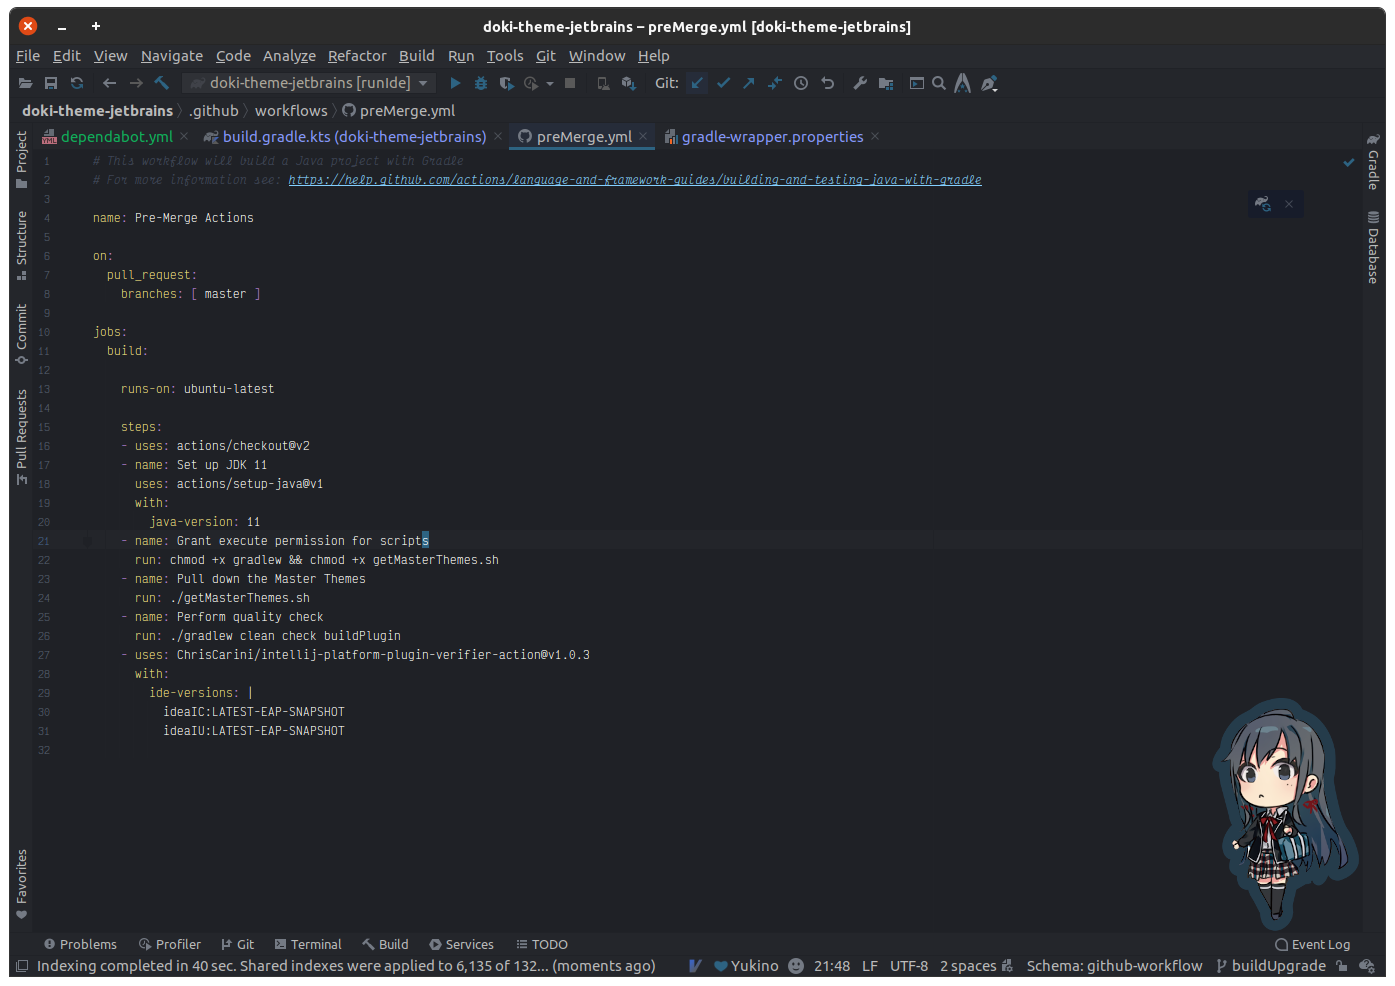
Task: Click the Yukino theme status bar widget
Action: tap(746, 966)
